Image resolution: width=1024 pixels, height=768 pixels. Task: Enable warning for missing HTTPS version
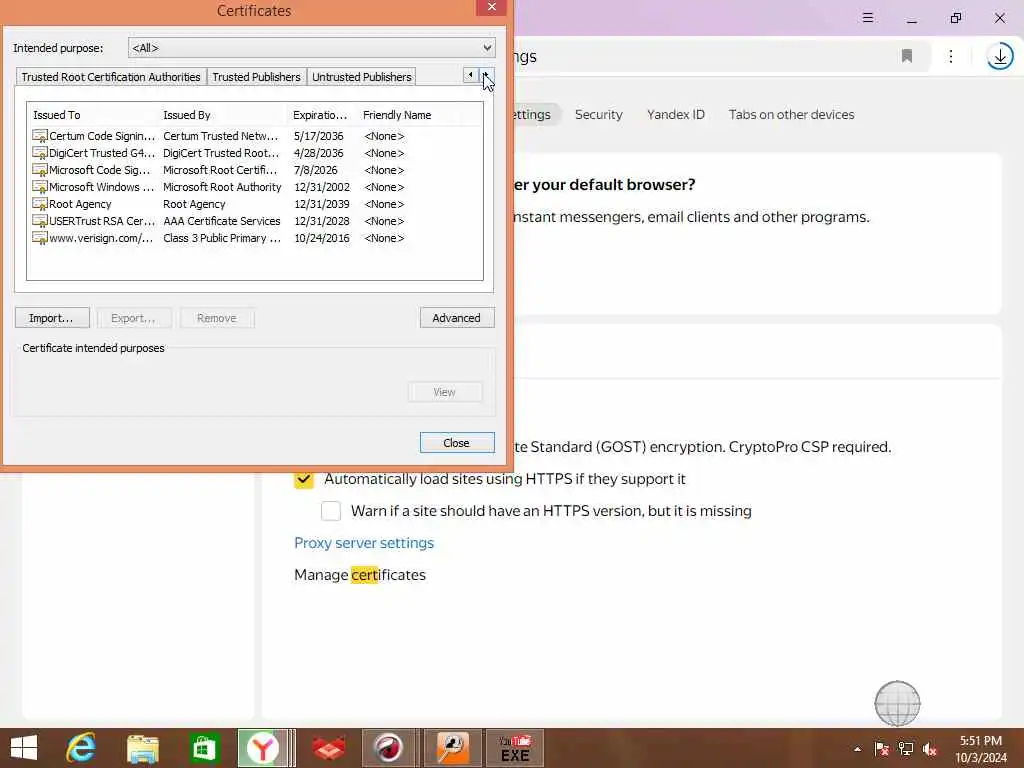point(330,511)
